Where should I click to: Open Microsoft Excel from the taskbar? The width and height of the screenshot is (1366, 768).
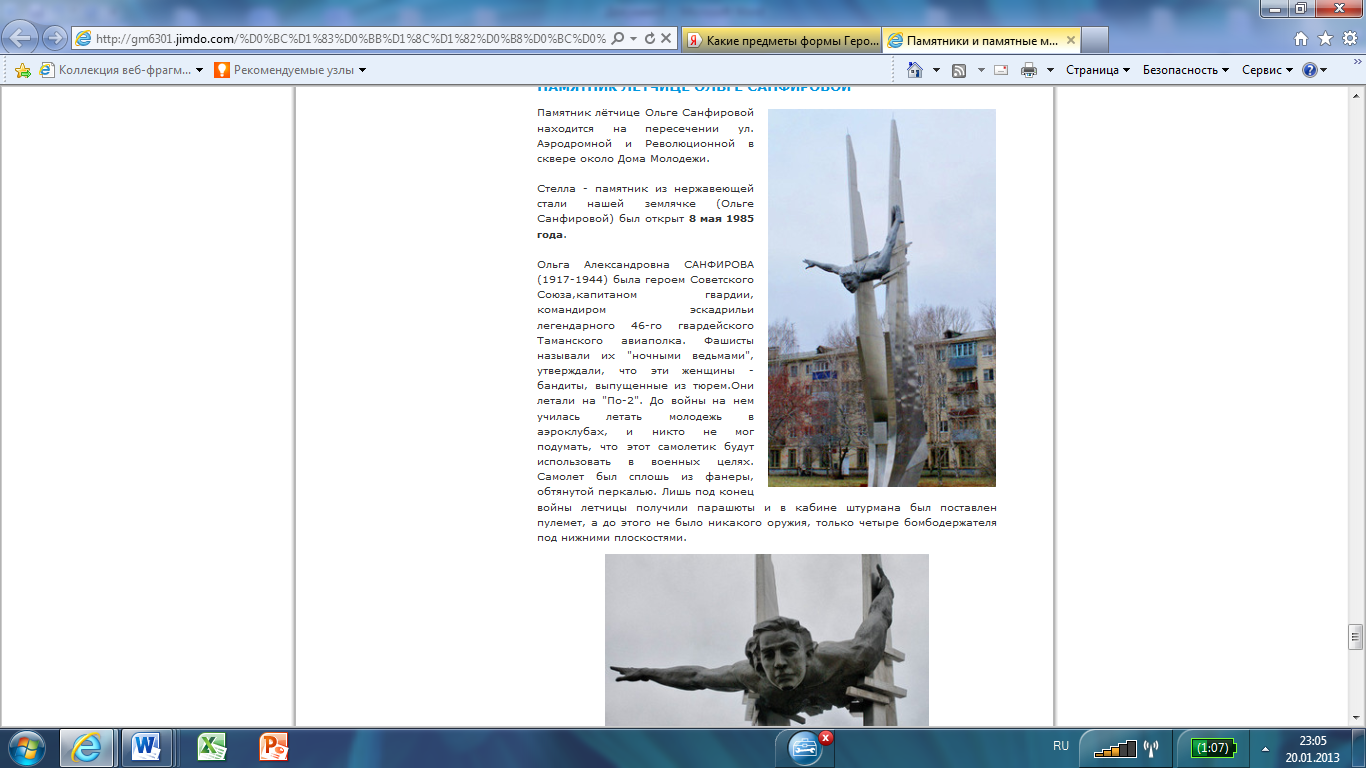point(210,747)
